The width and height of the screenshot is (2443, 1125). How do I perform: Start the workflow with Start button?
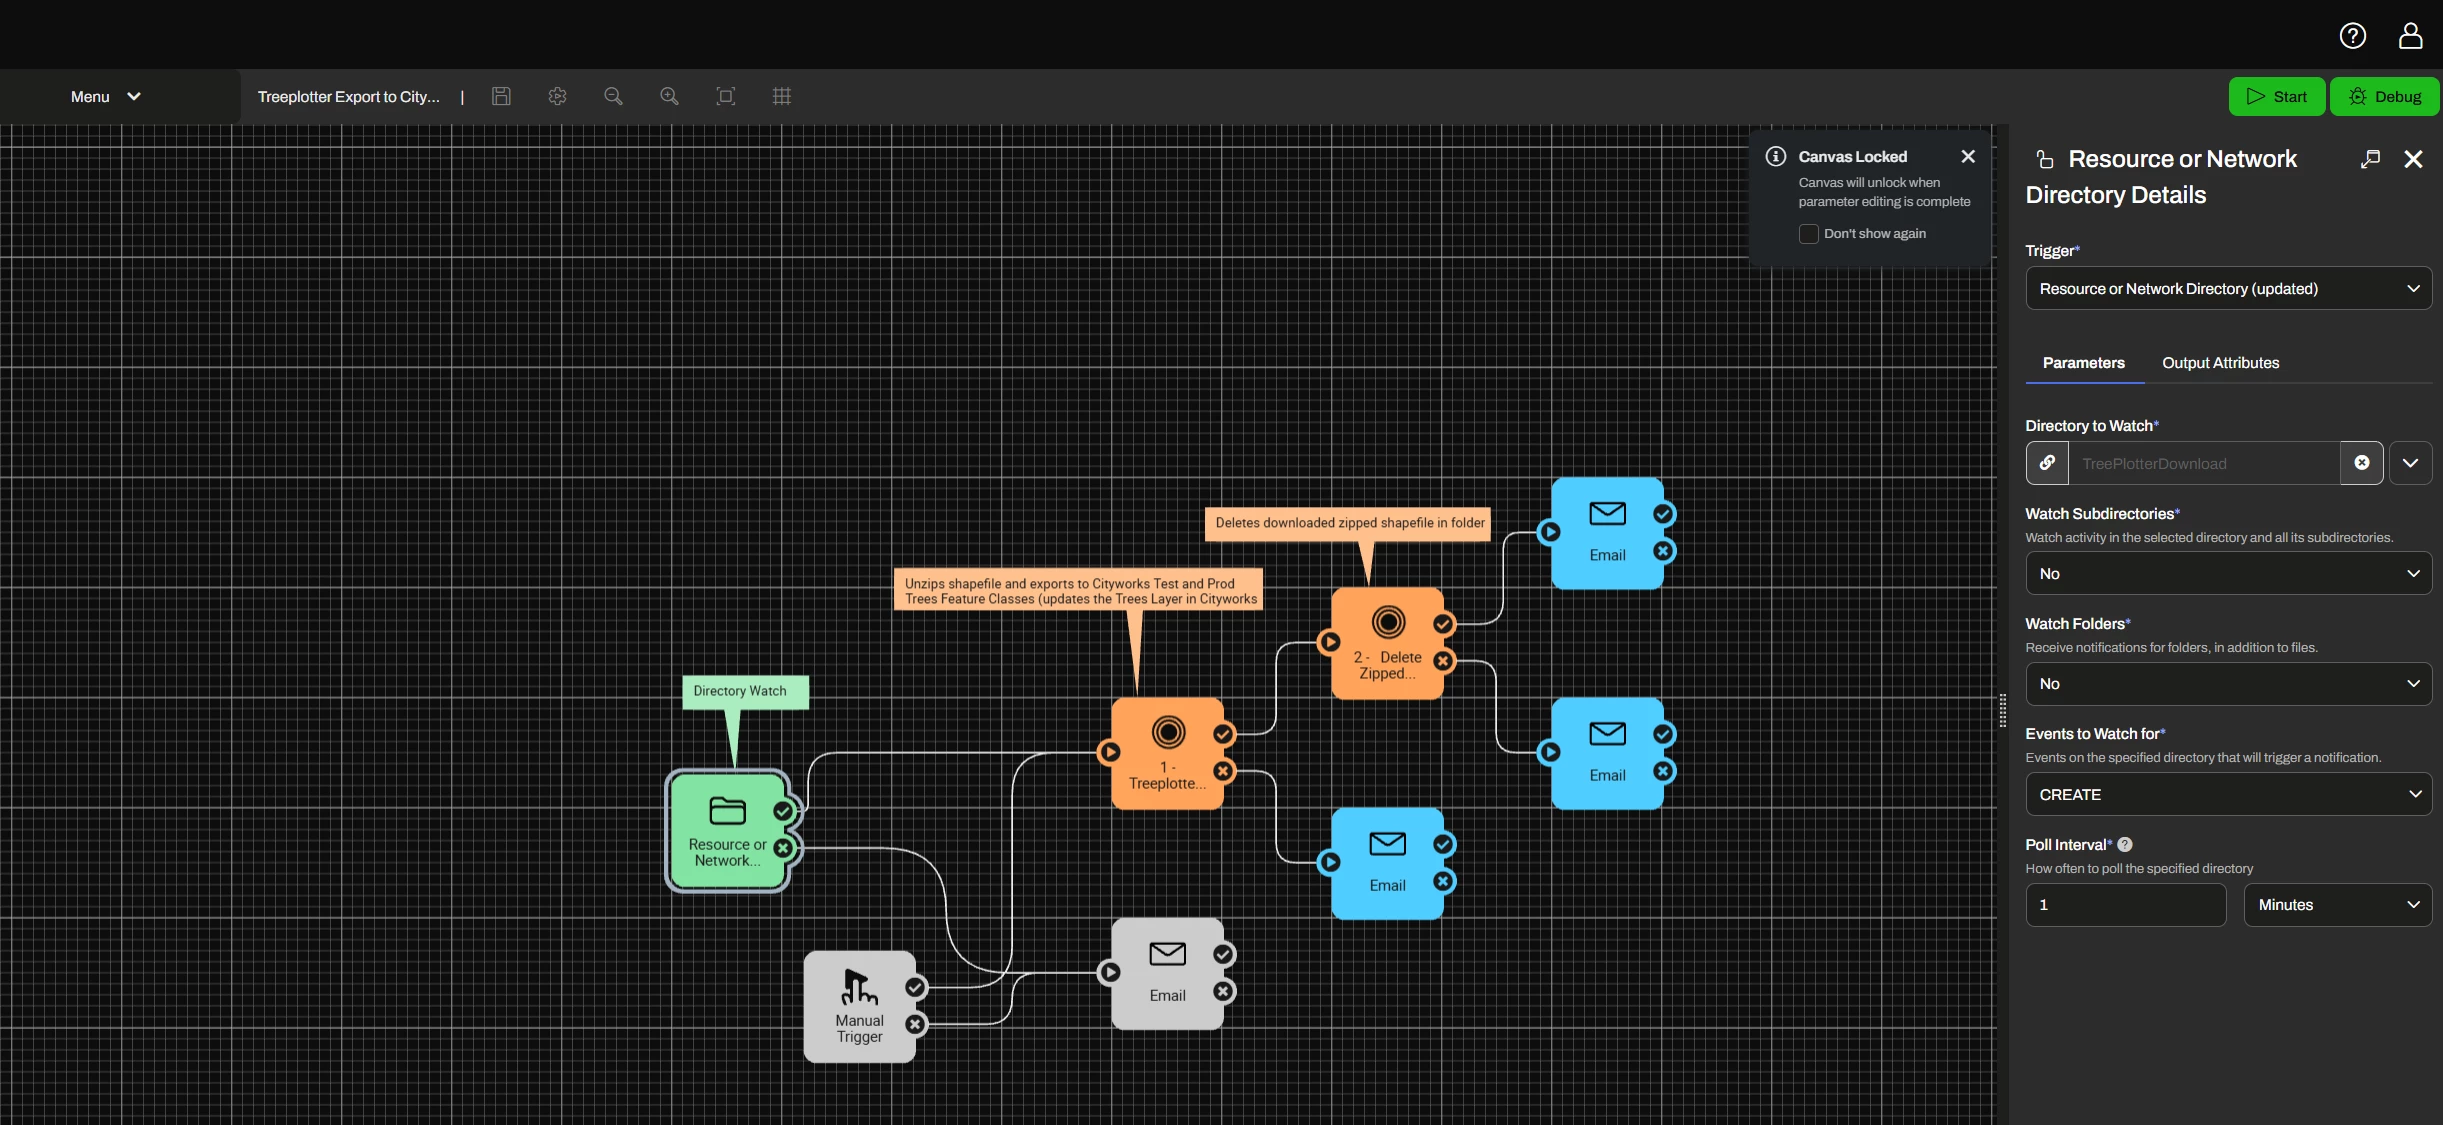click(2276, 97)
